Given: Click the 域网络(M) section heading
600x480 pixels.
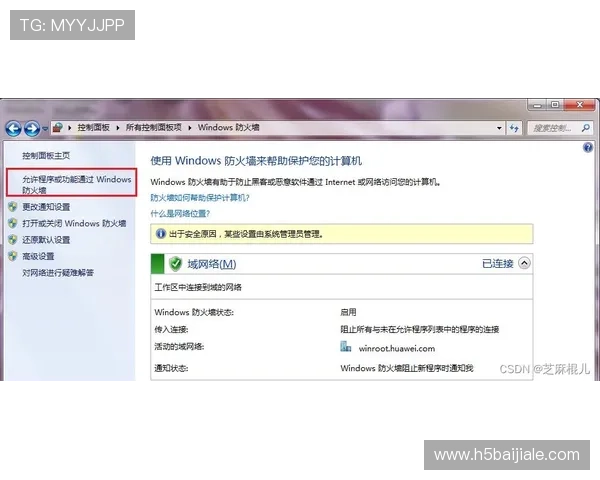Looking at the screenshot, I should [212, 264].
